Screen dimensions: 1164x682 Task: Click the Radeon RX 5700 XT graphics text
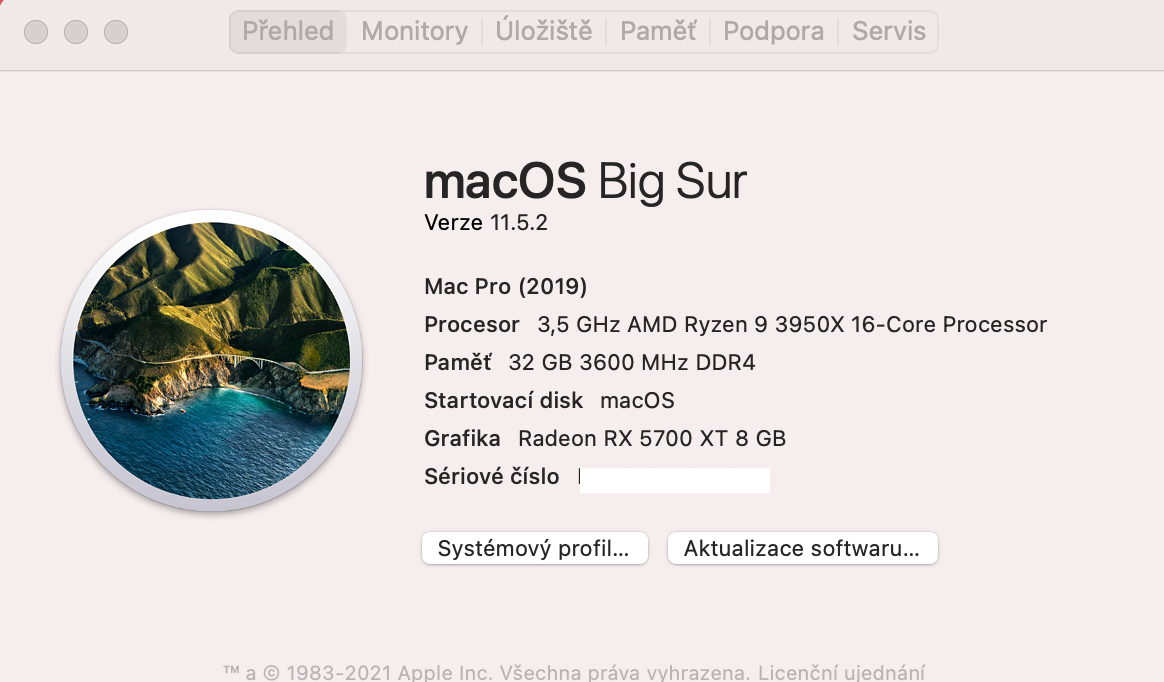tap(651, 439)
